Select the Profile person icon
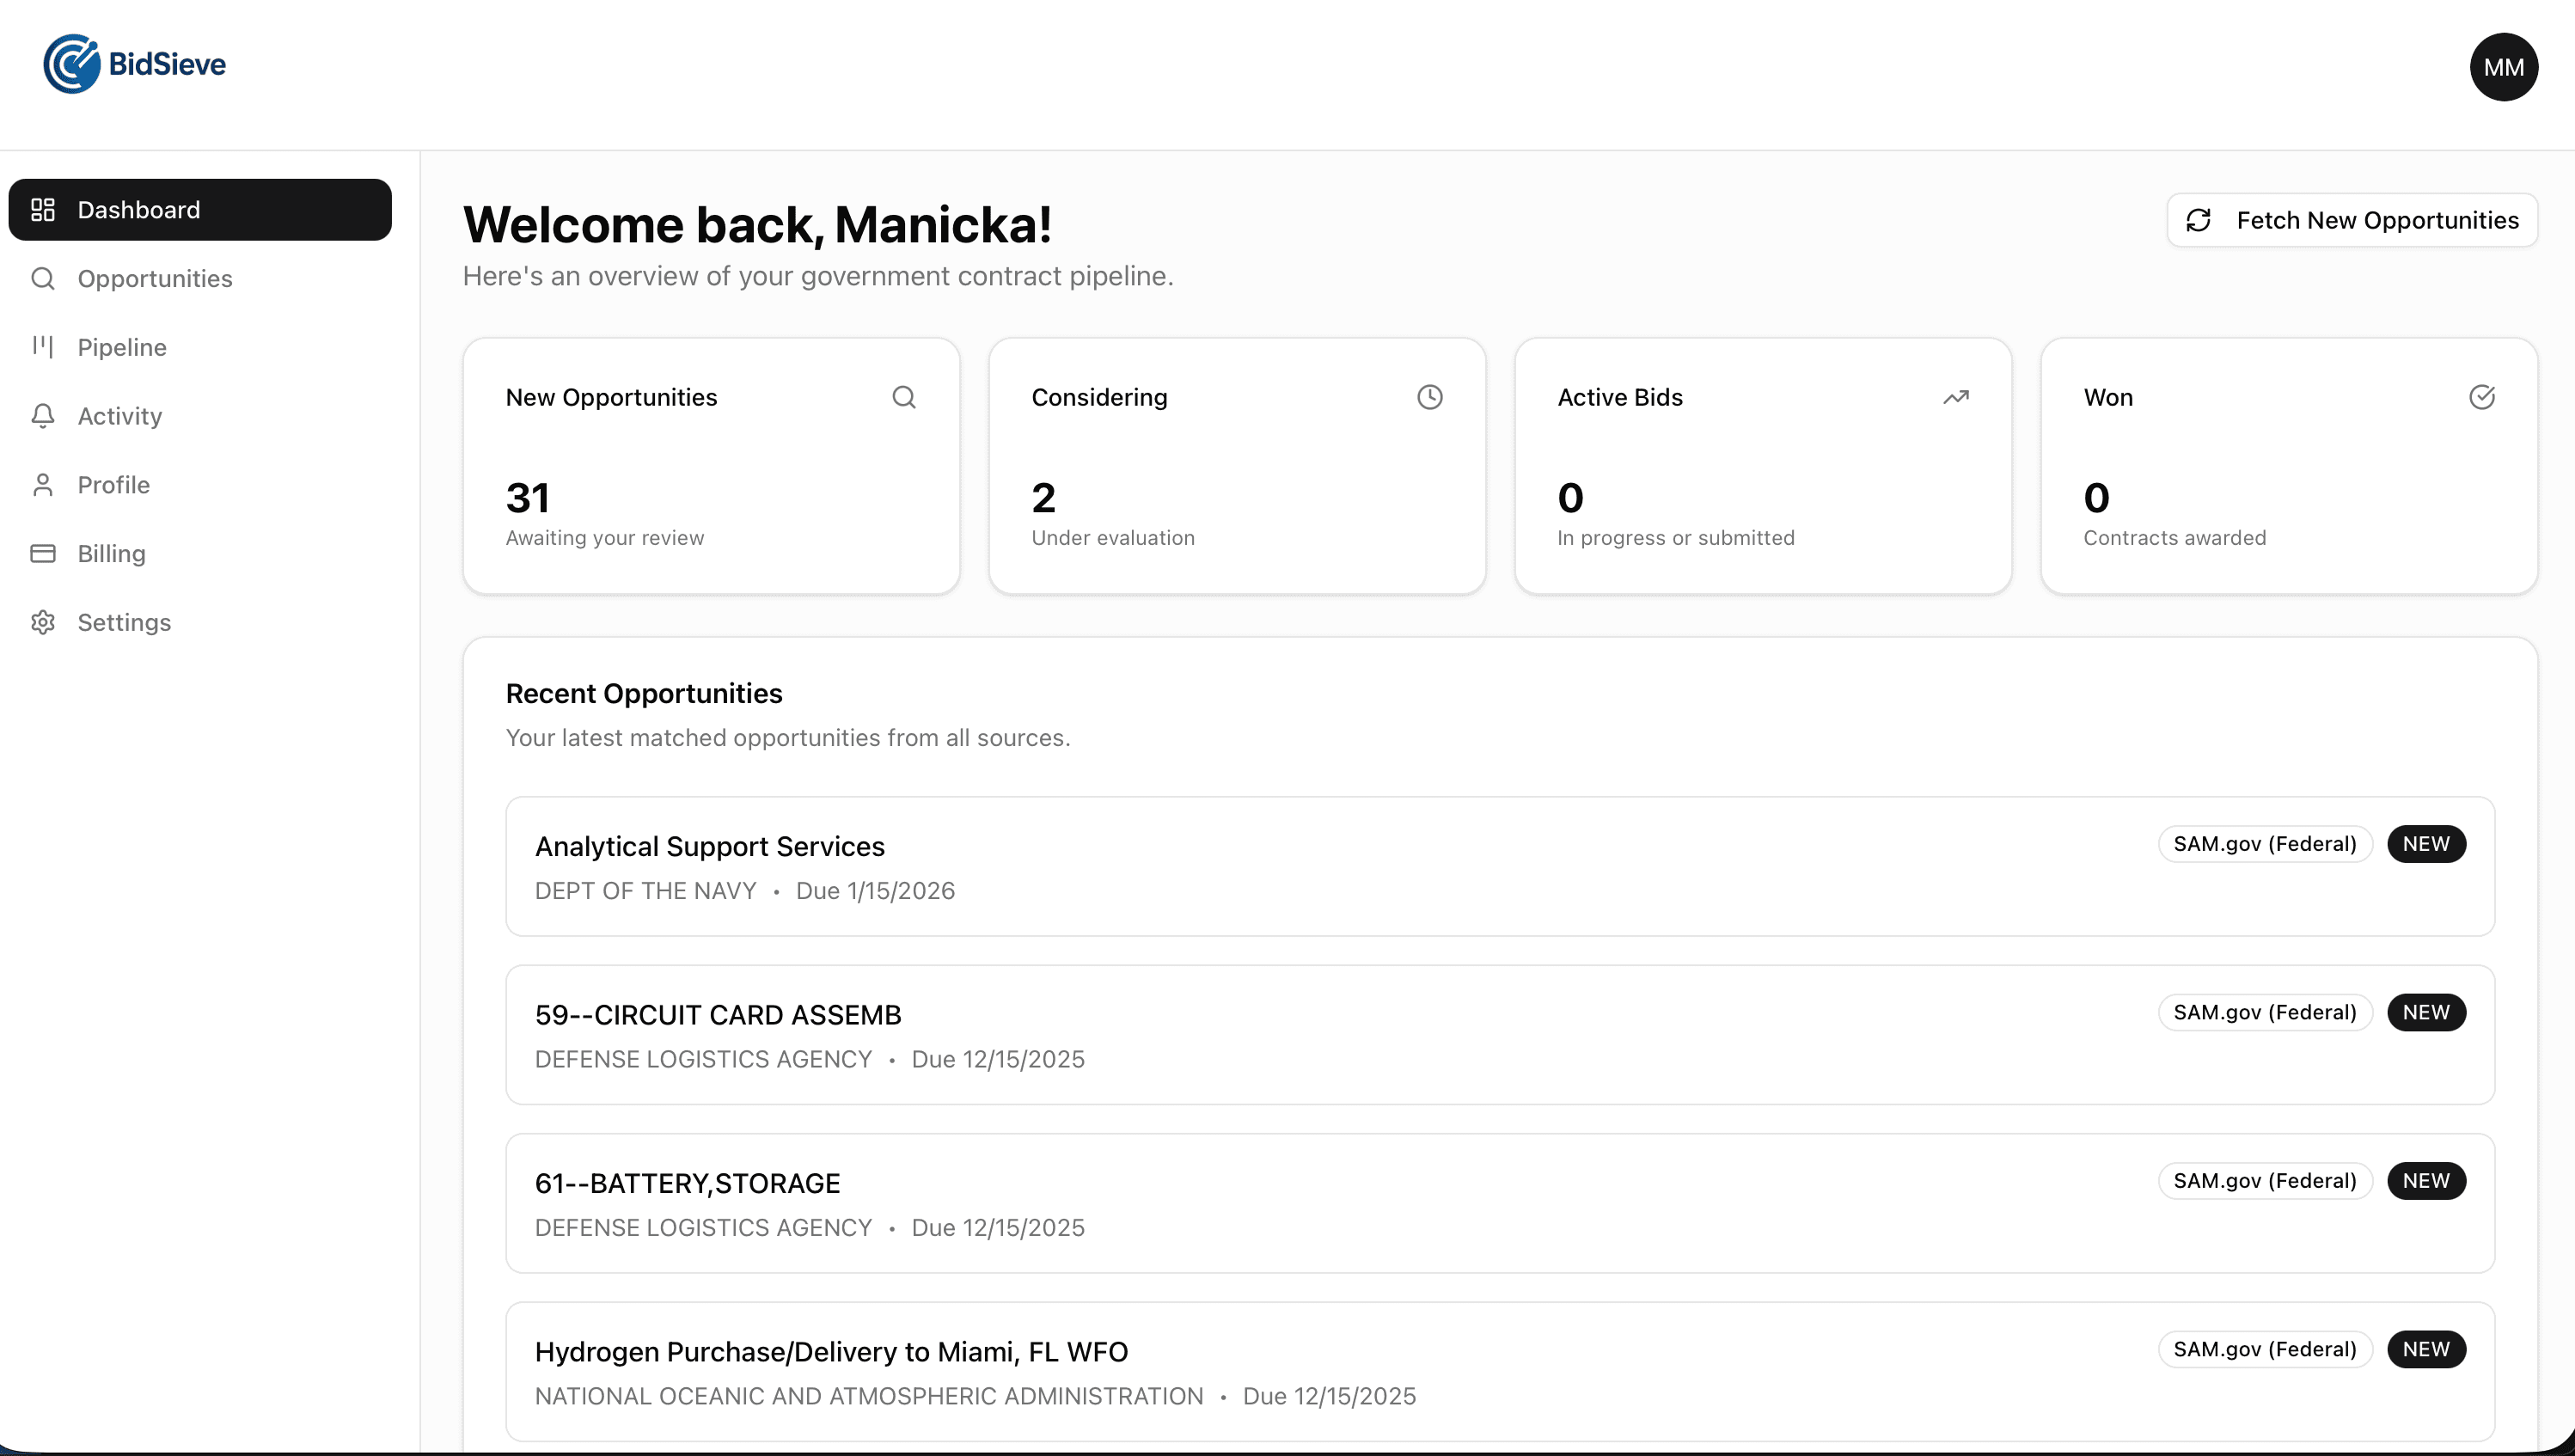 coord(42,485)
